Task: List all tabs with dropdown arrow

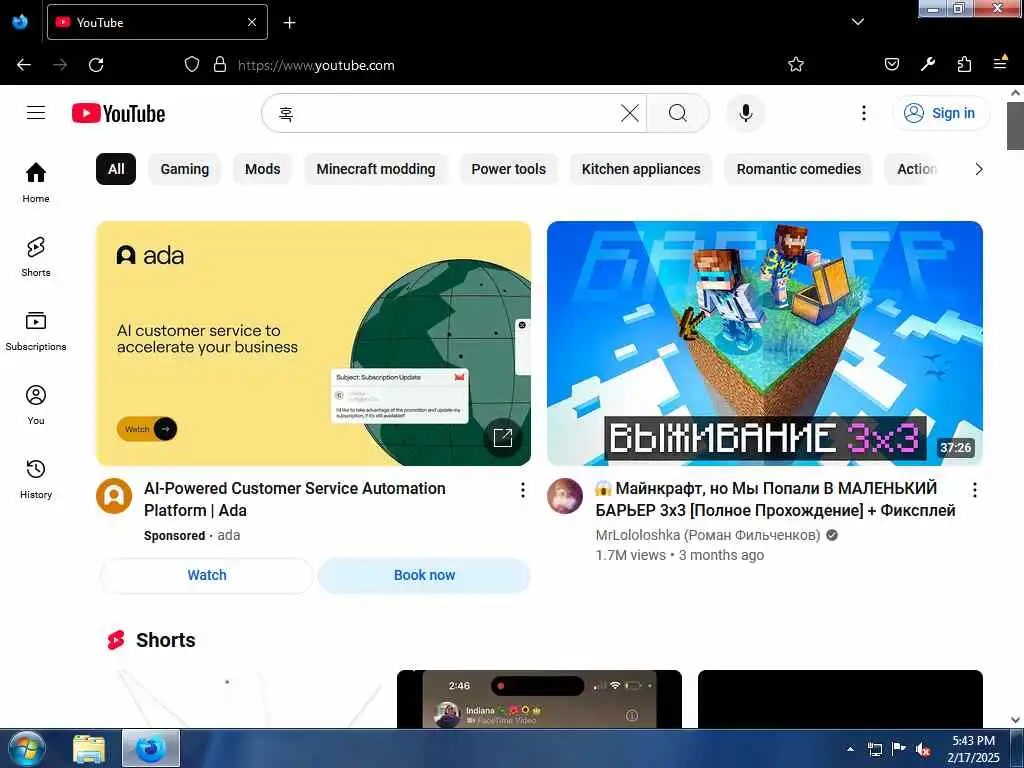Action: coord(857,22)
